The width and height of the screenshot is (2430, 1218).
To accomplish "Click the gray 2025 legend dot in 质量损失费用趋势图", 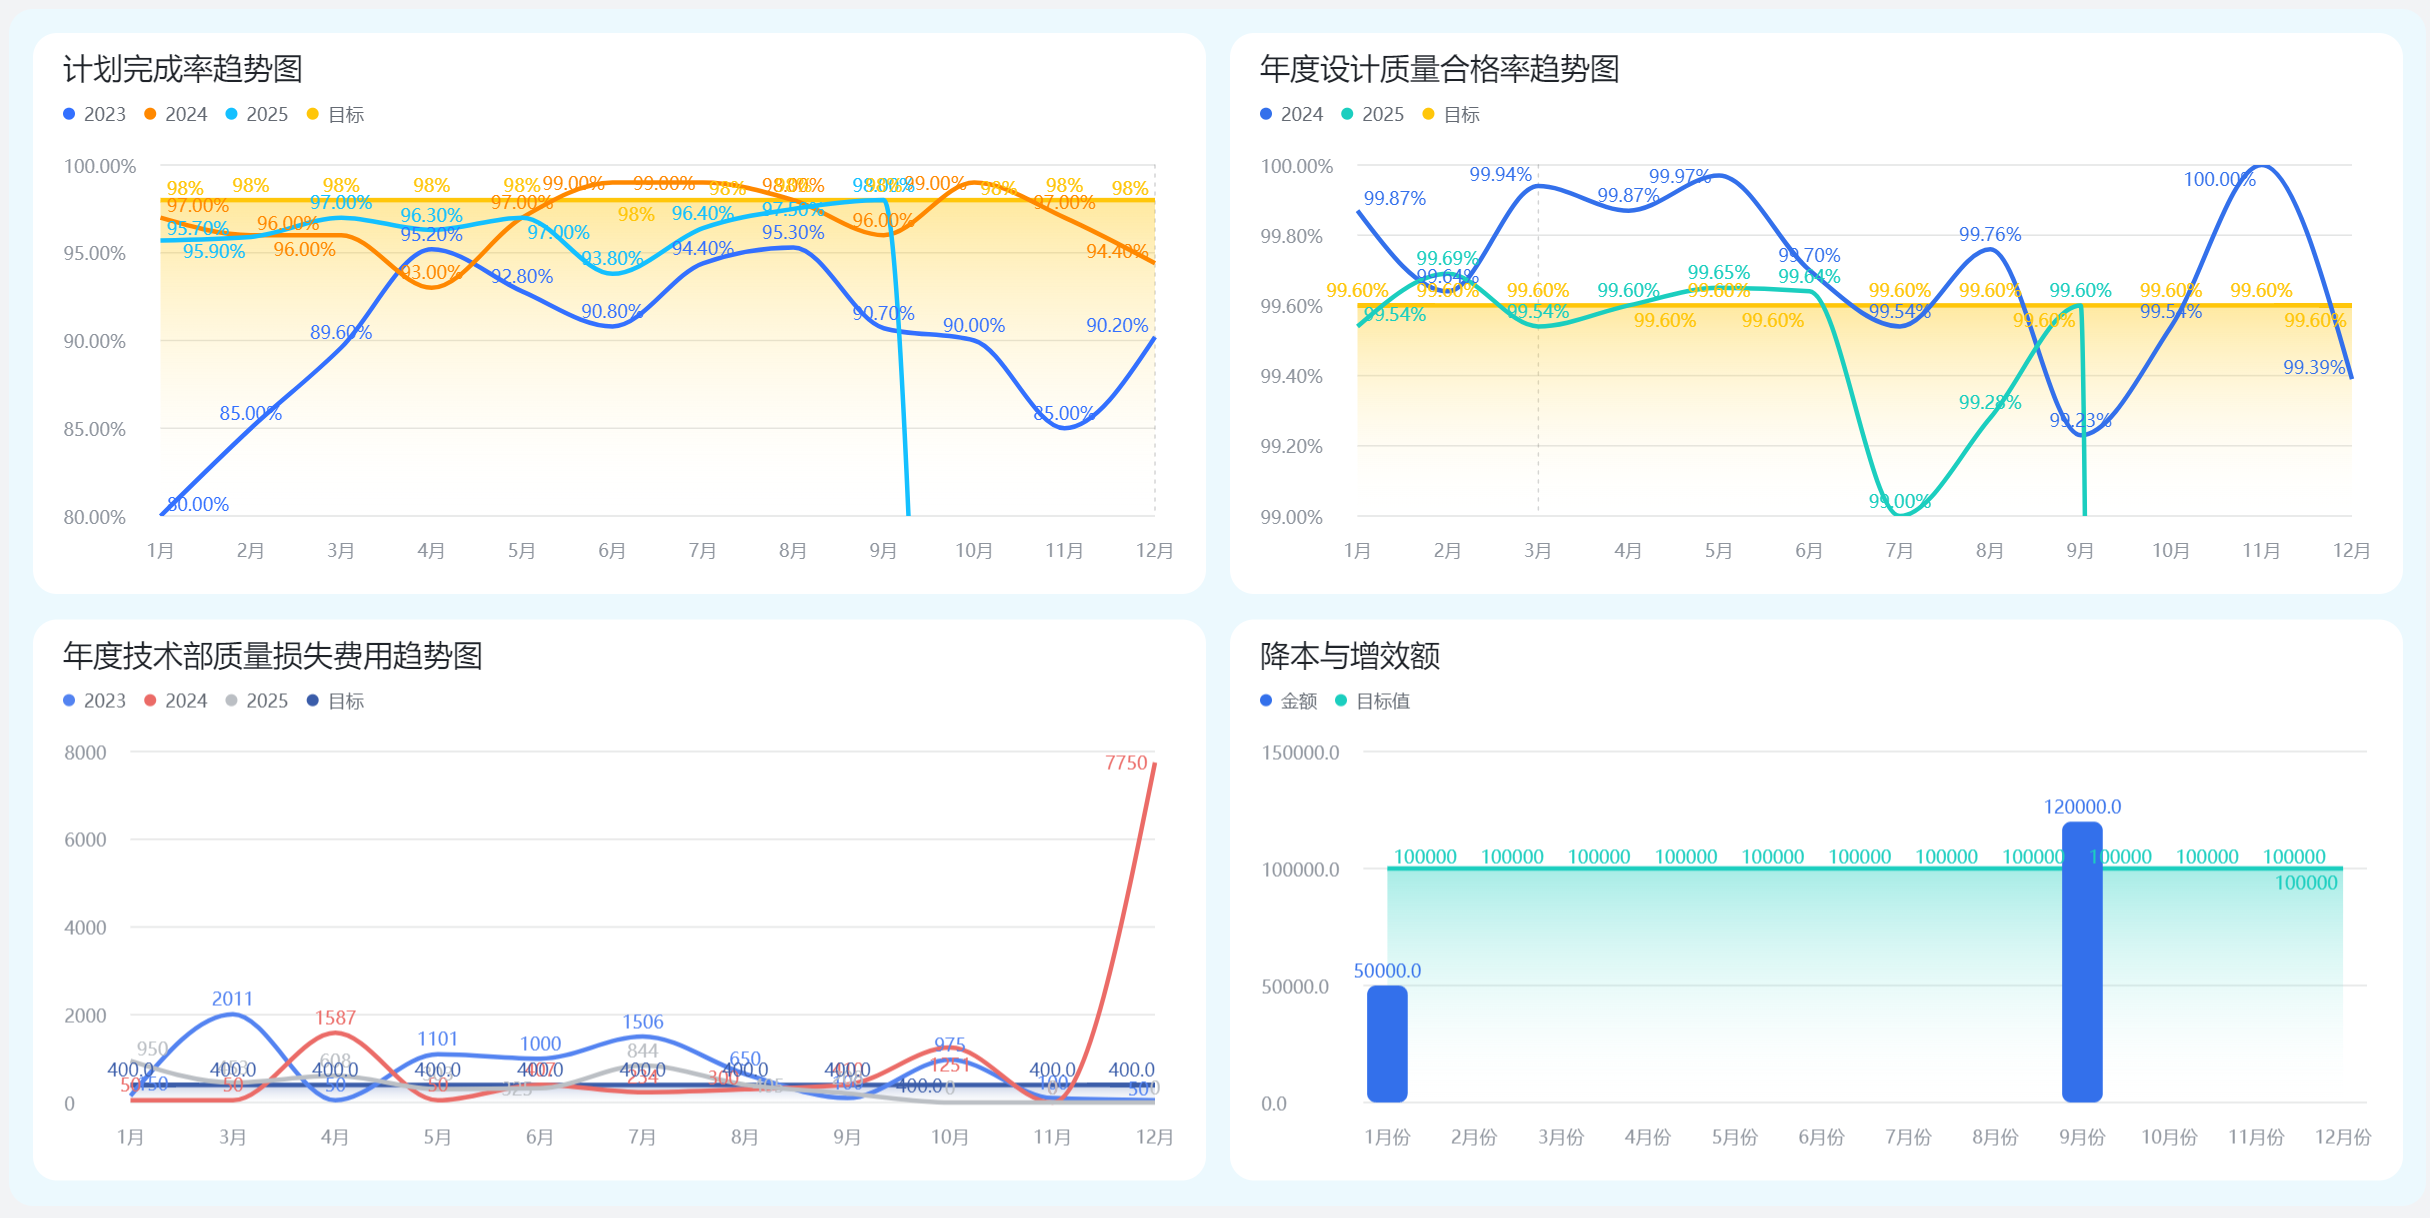I will pyautogui.click(x=233, y=700).
